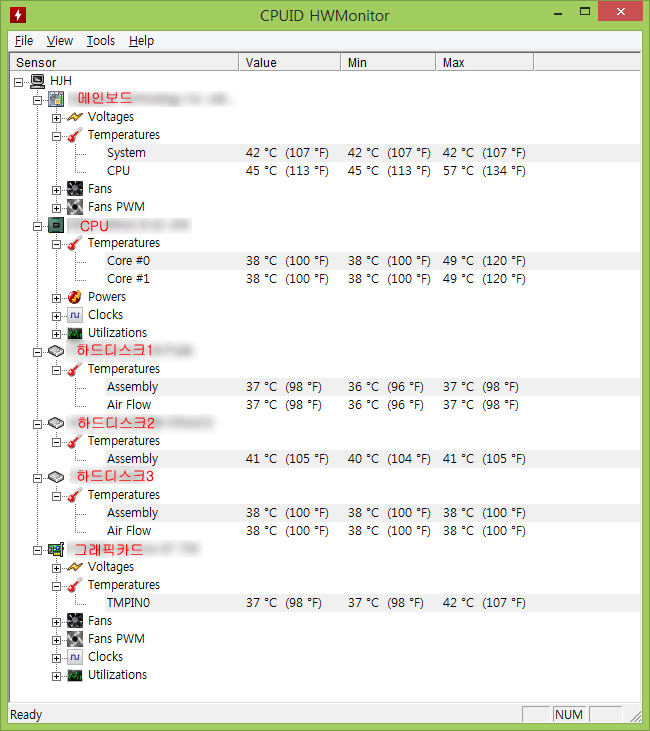Collapse the 하드디스크1 node
Screen dimensions: 650x731
click(37, 352)
